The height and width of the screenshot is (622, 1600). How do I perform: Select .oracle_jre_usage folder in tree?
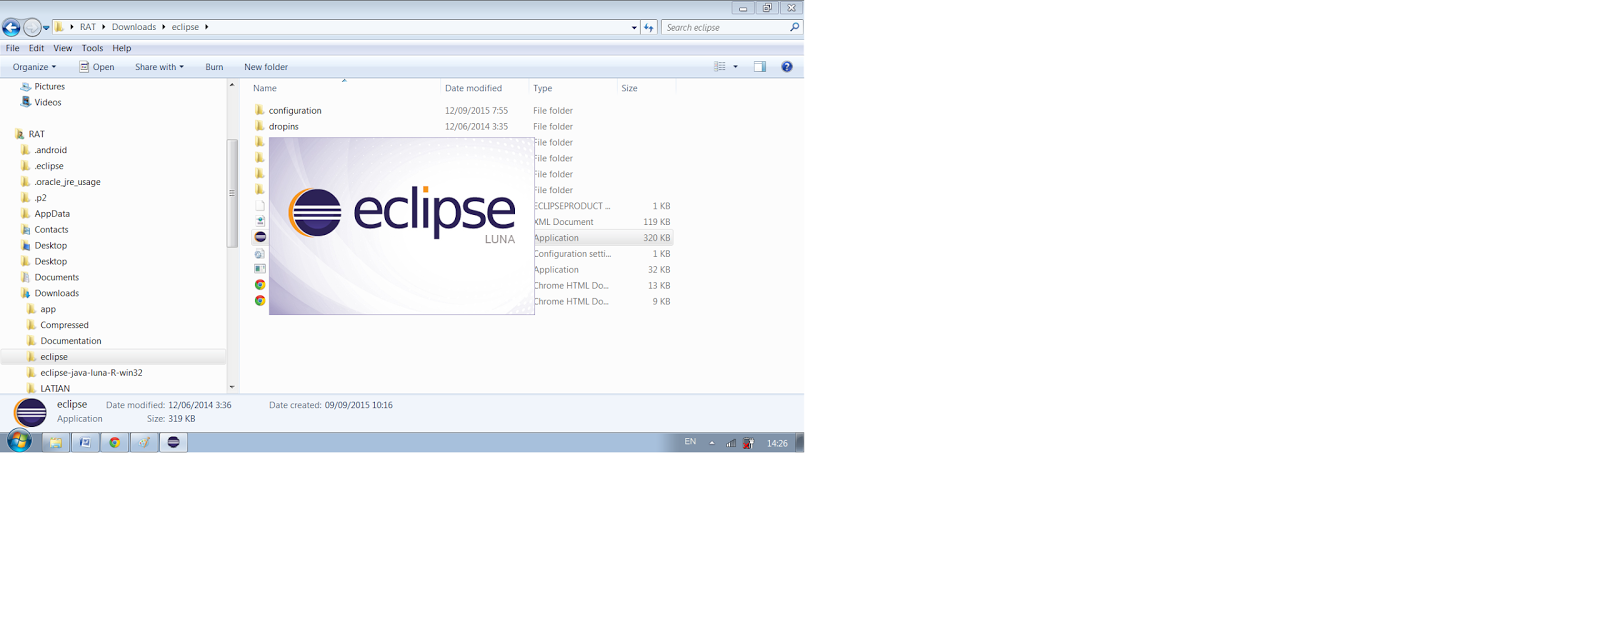coord(67,182)
